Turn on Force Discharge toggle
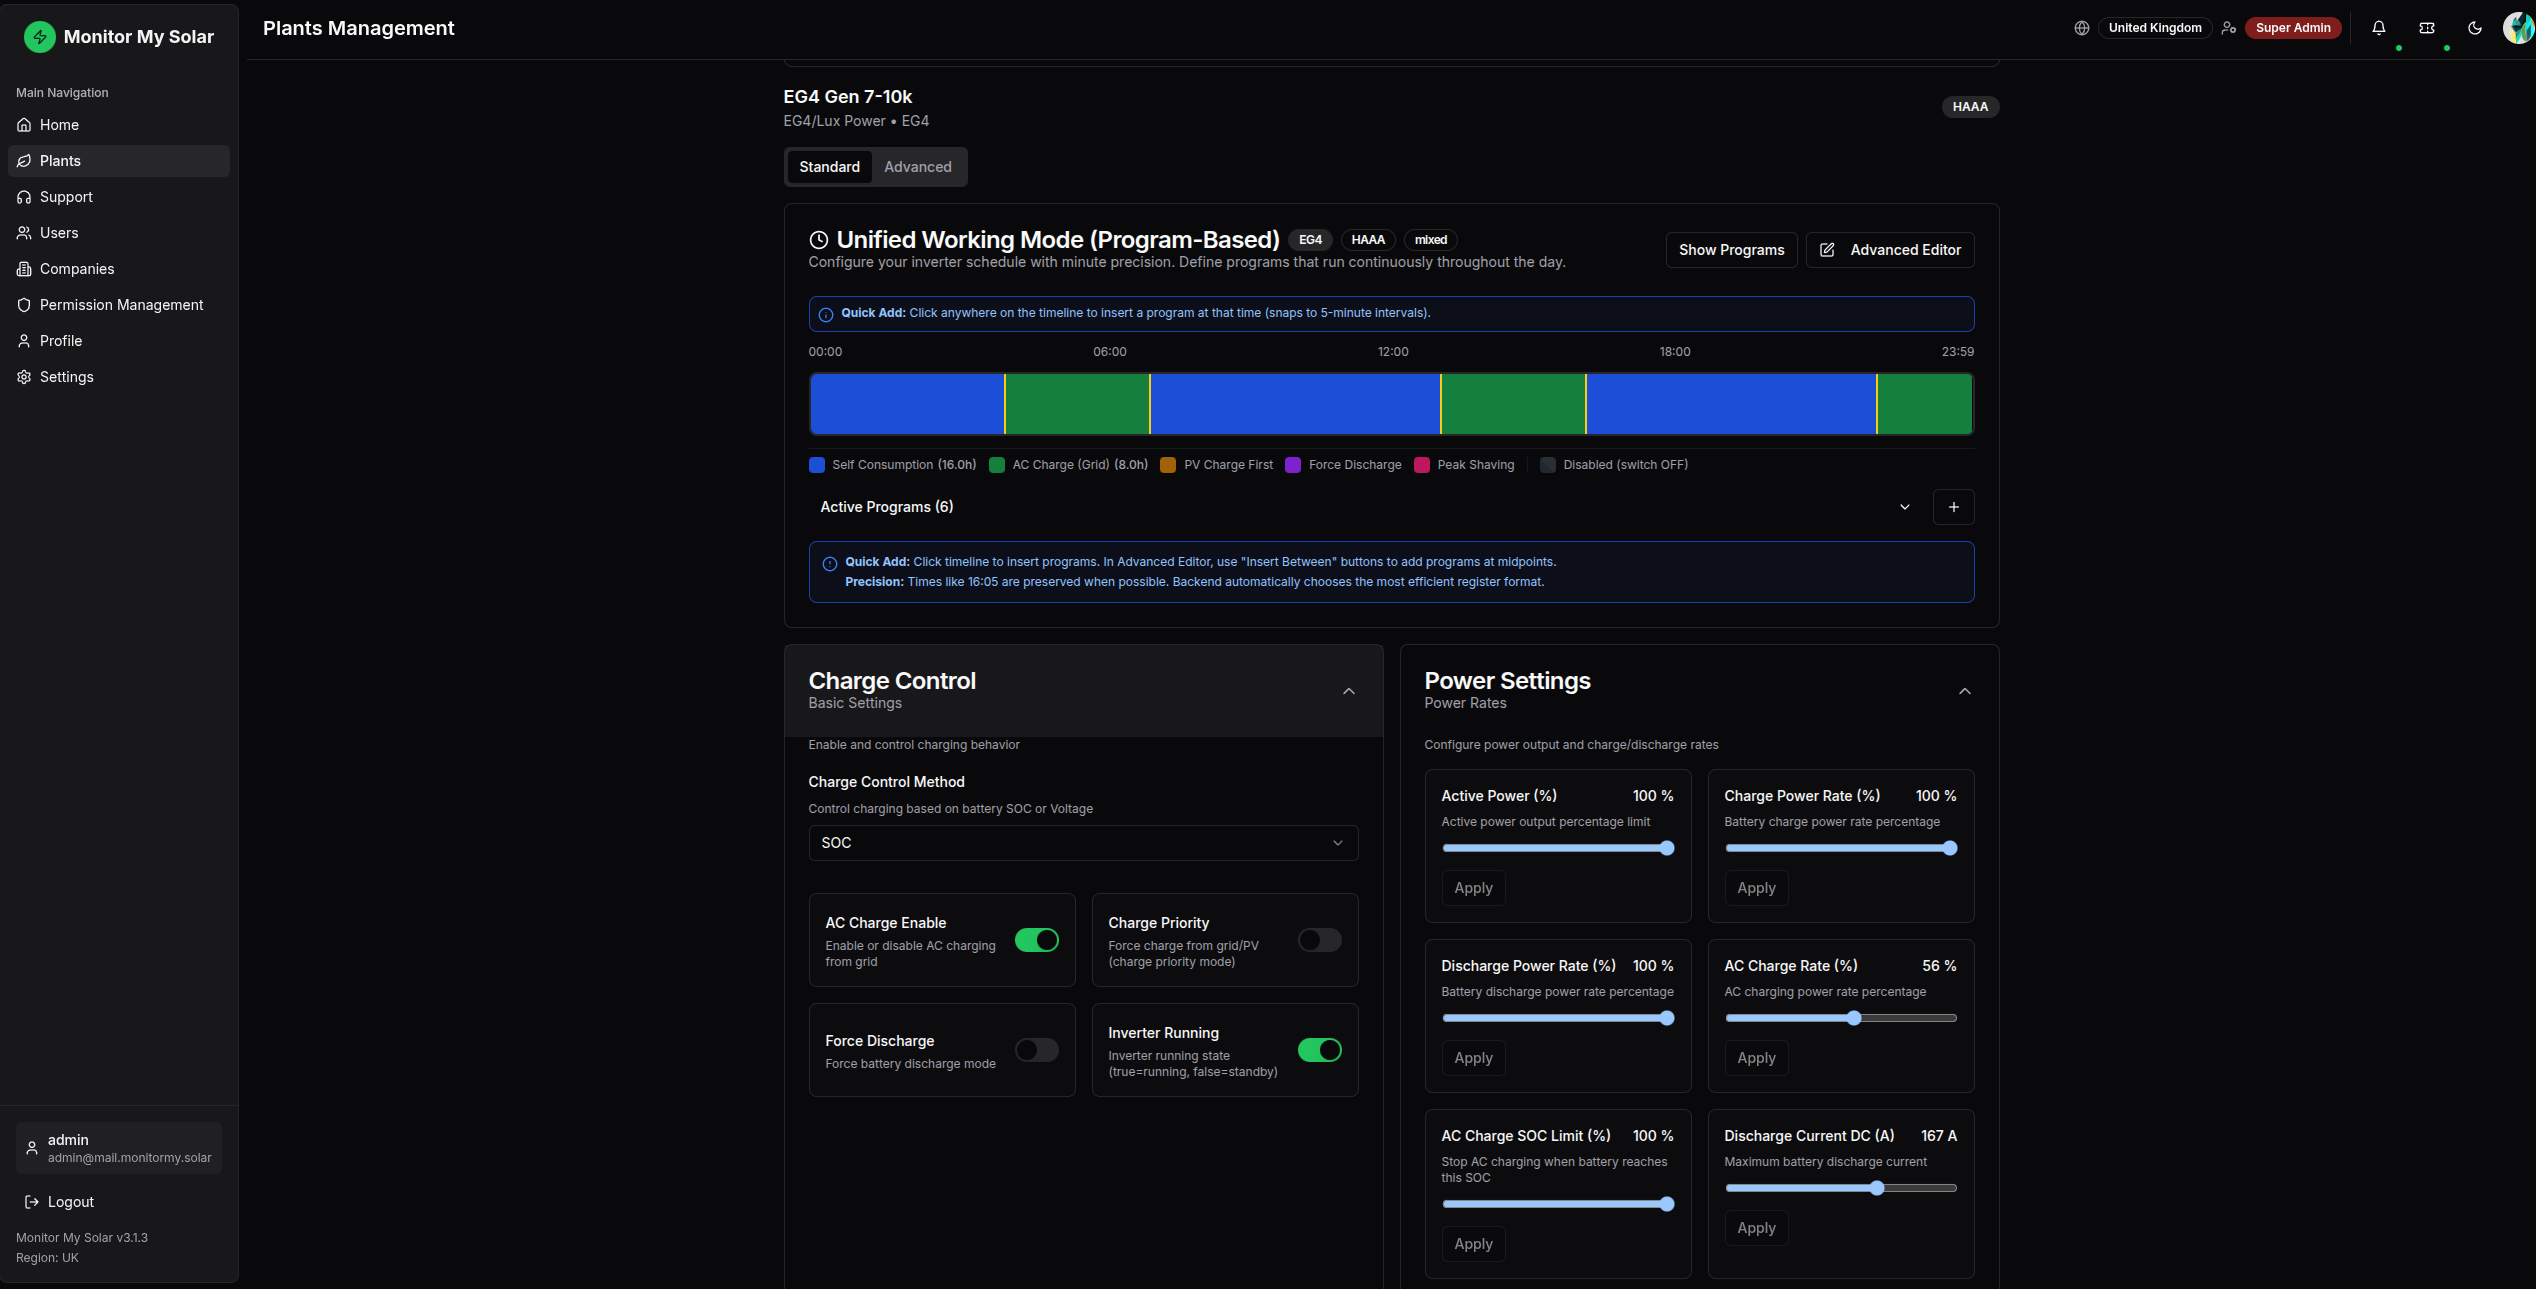 coord(1036,1050)
